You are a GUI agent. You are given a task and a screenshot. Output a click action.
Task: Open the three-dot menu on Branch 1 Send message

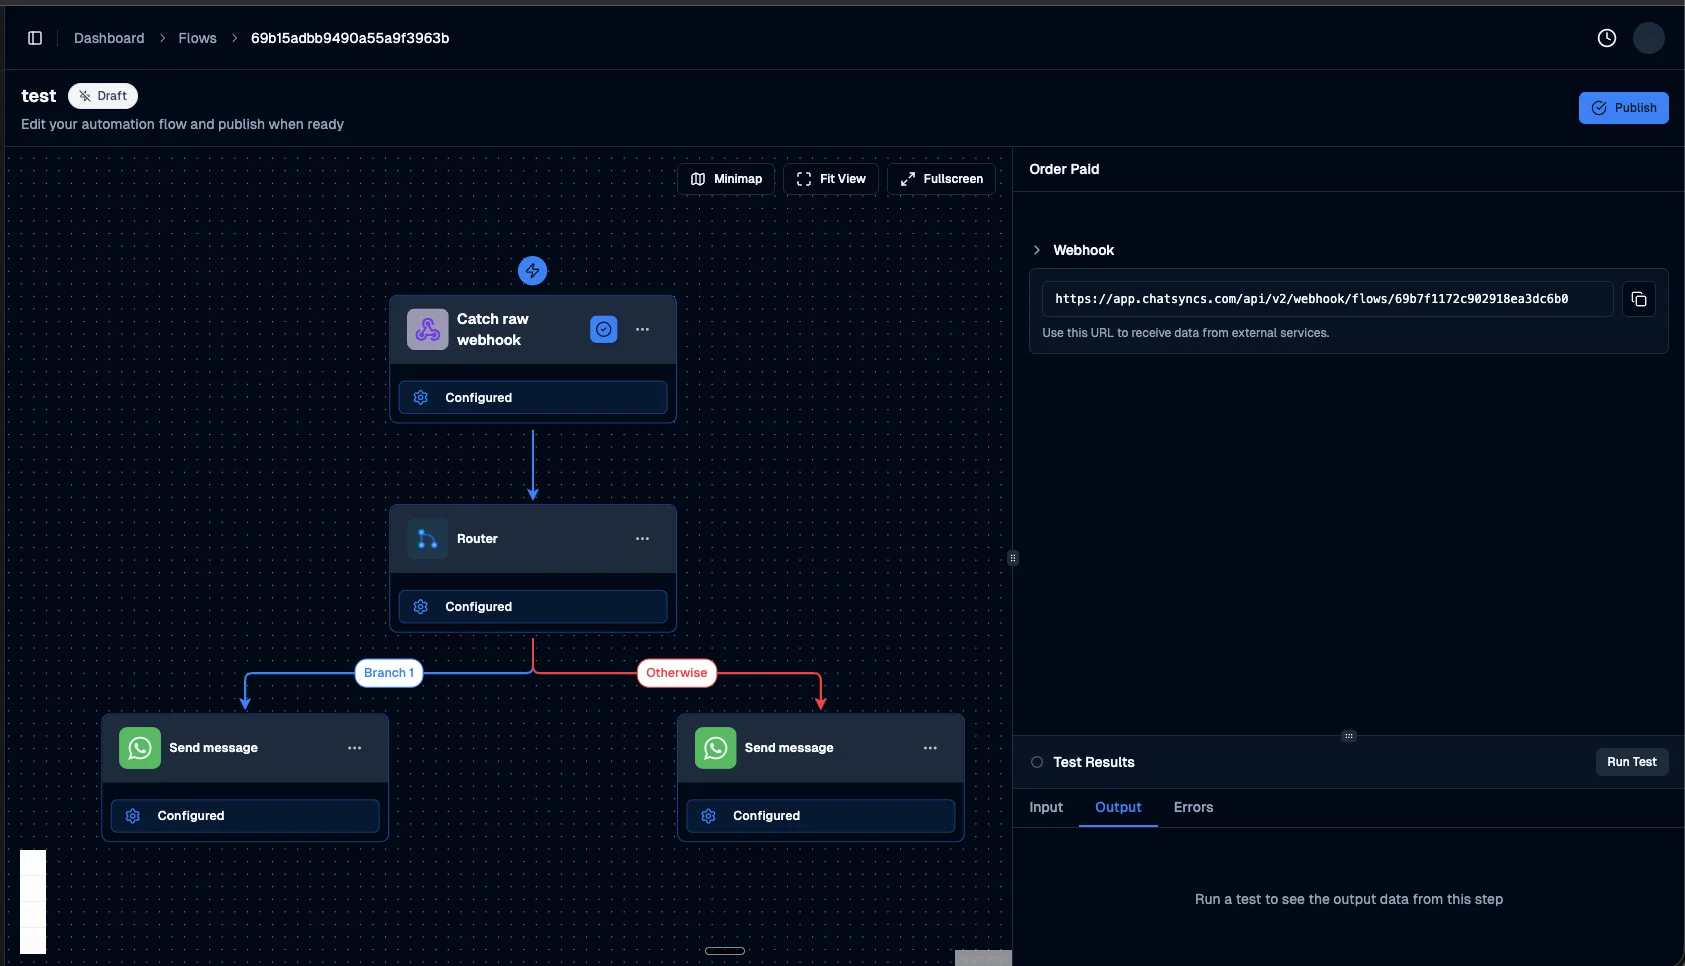tap(355, 747)
